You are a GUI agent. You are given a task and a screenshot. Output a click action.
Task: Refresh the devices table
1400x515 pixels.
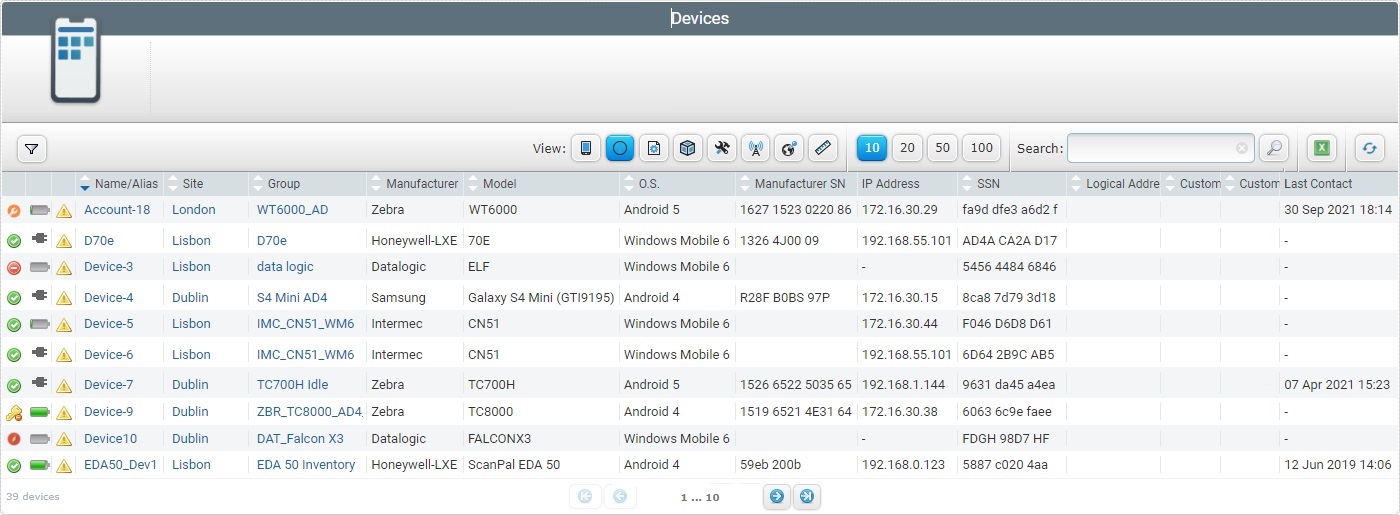pos(1369,148)
